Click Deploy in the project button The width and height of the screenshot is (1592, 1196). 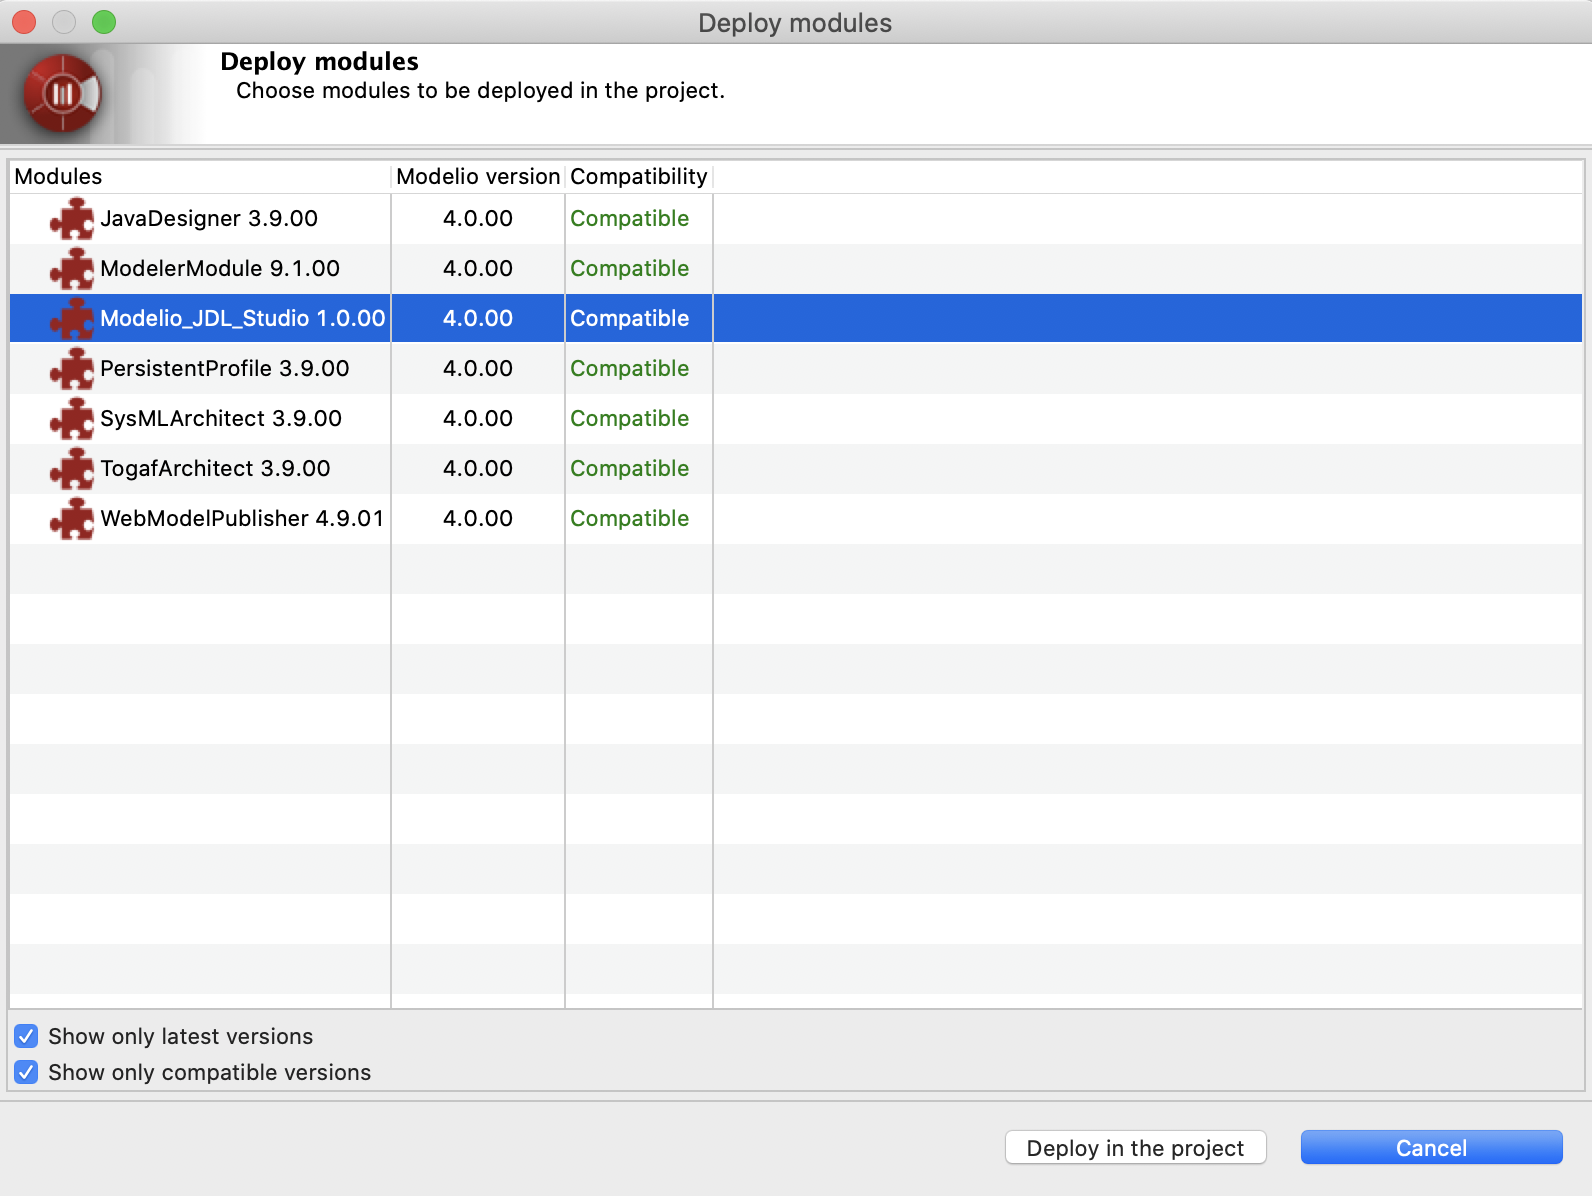click(1135, 1148)
